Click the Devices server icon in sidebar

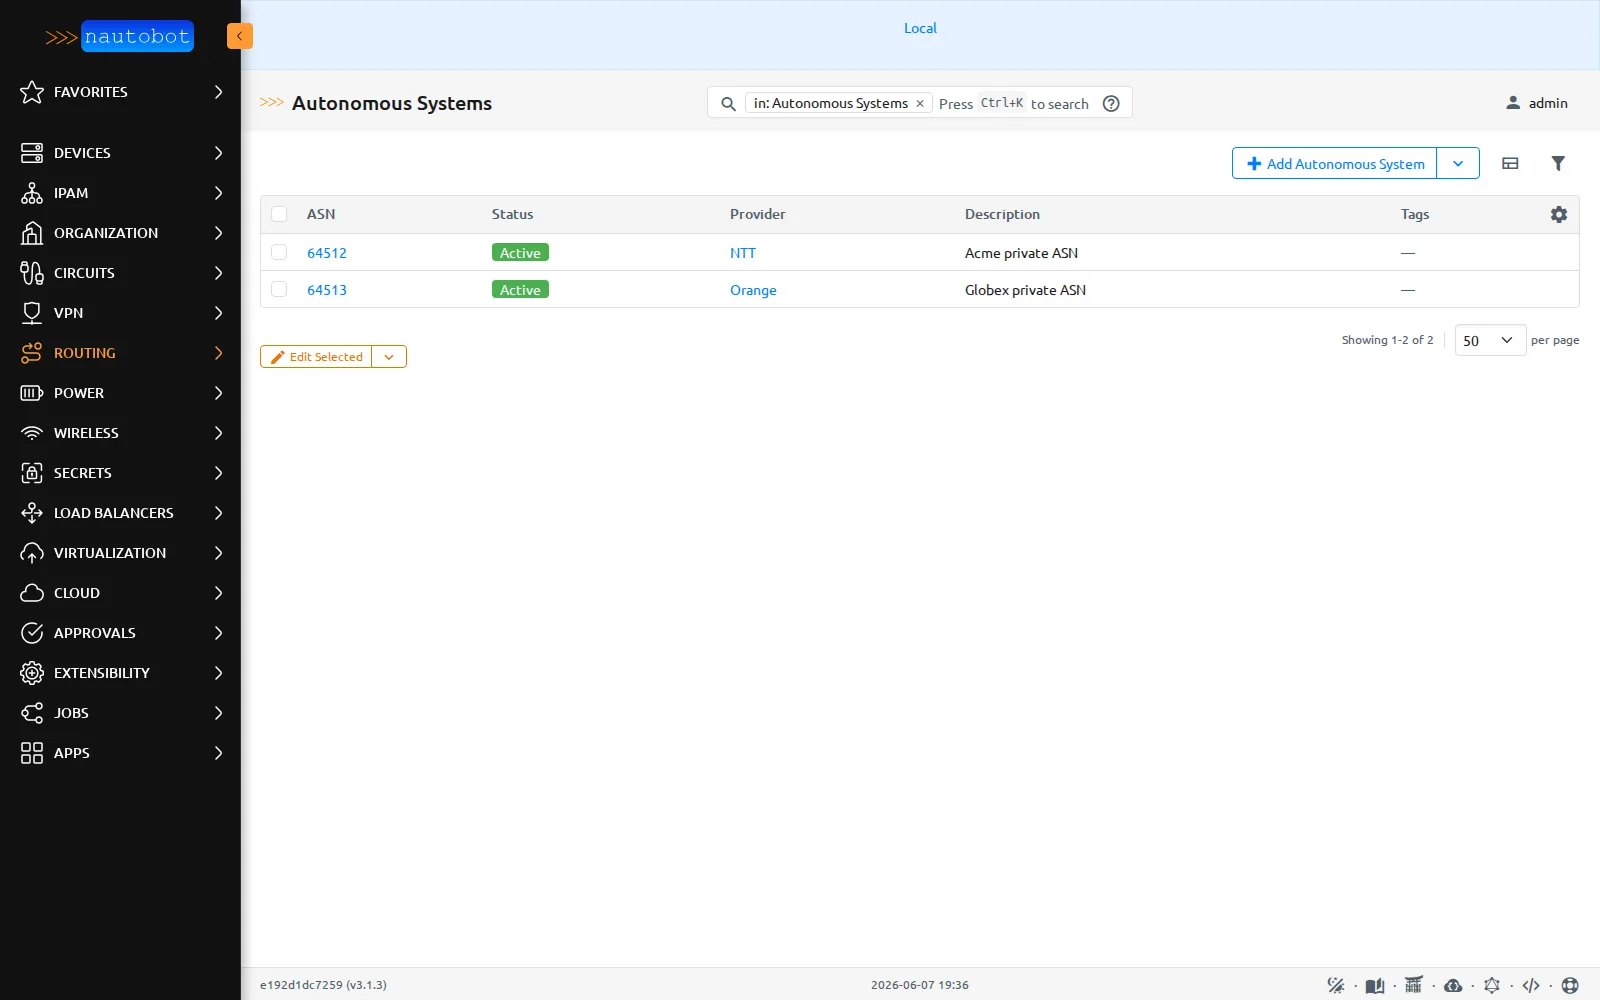tap(32, 153)
